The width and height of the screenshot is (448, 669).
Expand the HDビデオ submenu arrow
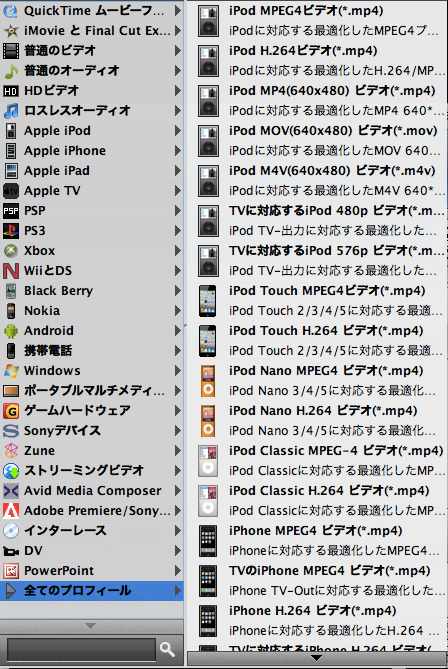(x=177, y=91)
